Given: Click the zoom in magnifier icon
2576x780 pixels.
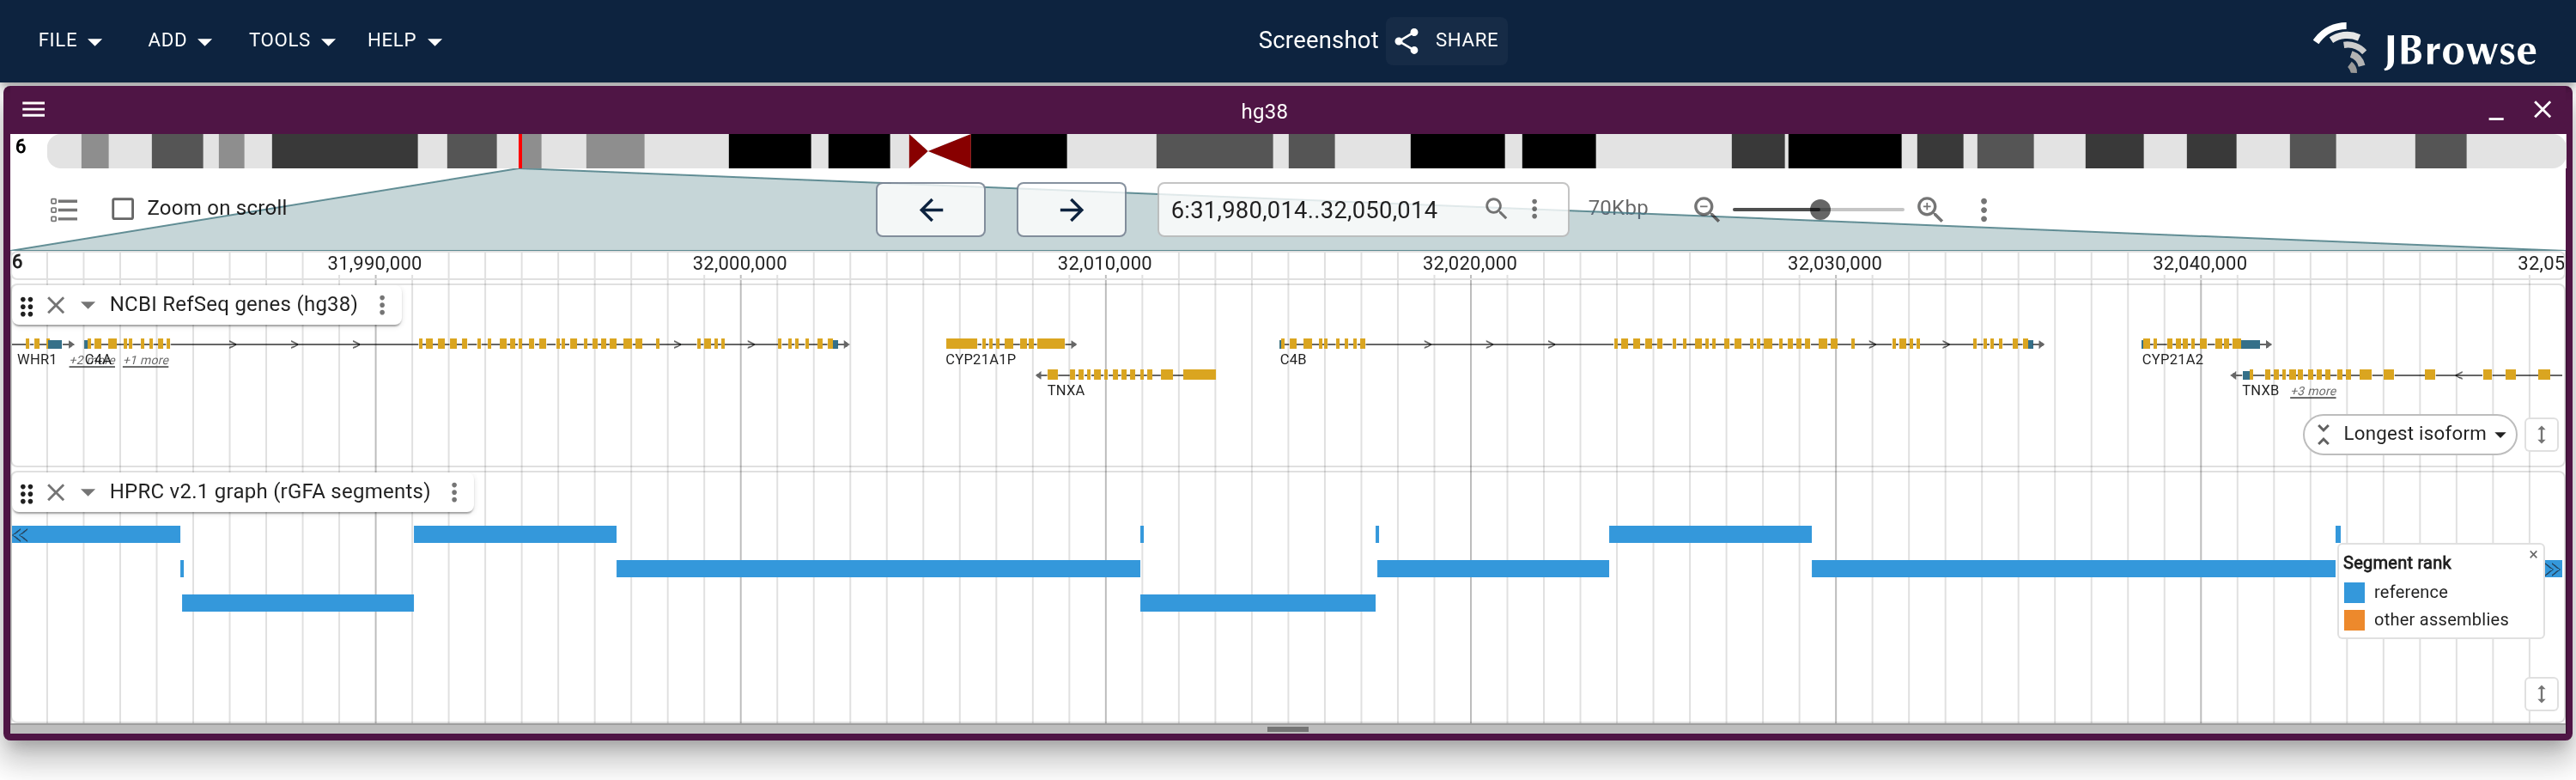Looking at the screenshot, I should (x=1929, y=209).
